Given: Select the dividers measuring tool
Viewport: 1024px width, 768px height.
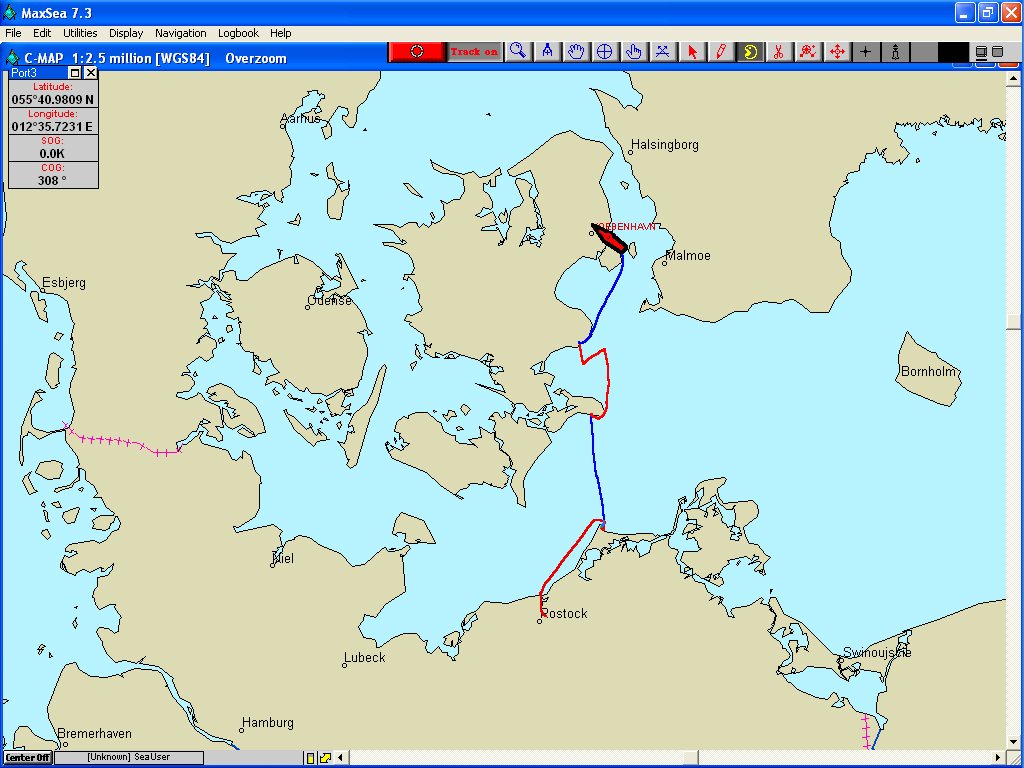Looking at the screenshot, I should pos(547,52).
